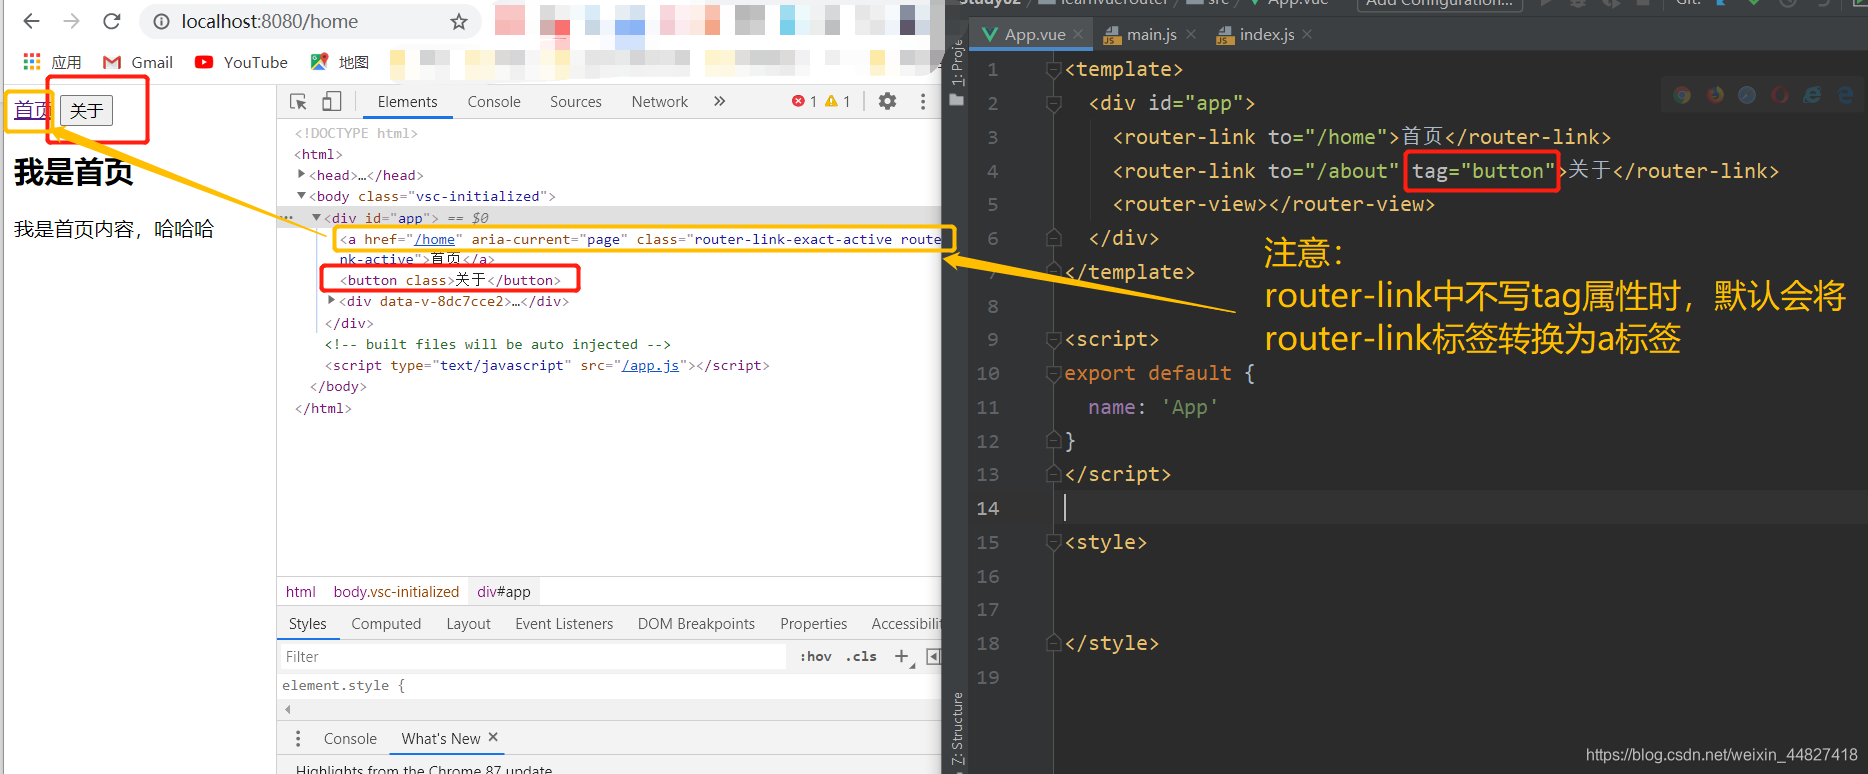The image size is (1868, 774).
Task: Open the DOM Breakpoints pane tab
Action: 696,624
